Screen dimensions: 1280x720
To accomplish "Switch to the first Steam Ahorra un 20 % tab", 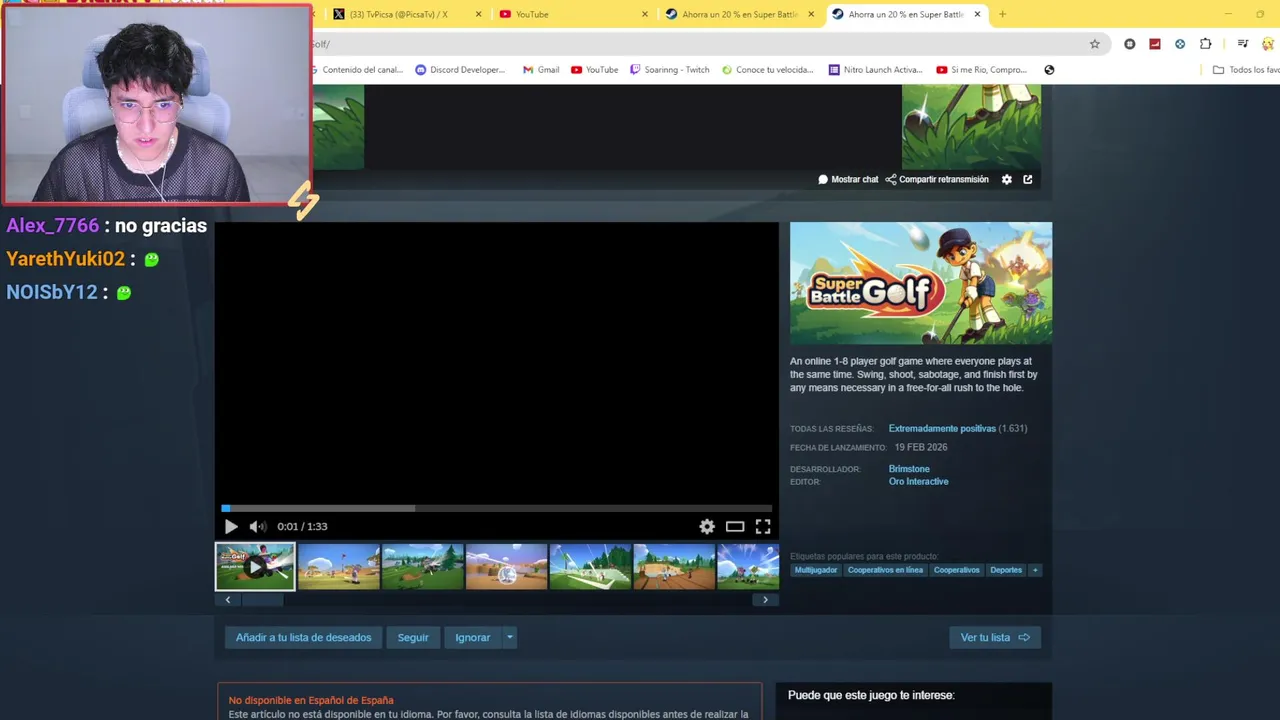I will point(738,14).
